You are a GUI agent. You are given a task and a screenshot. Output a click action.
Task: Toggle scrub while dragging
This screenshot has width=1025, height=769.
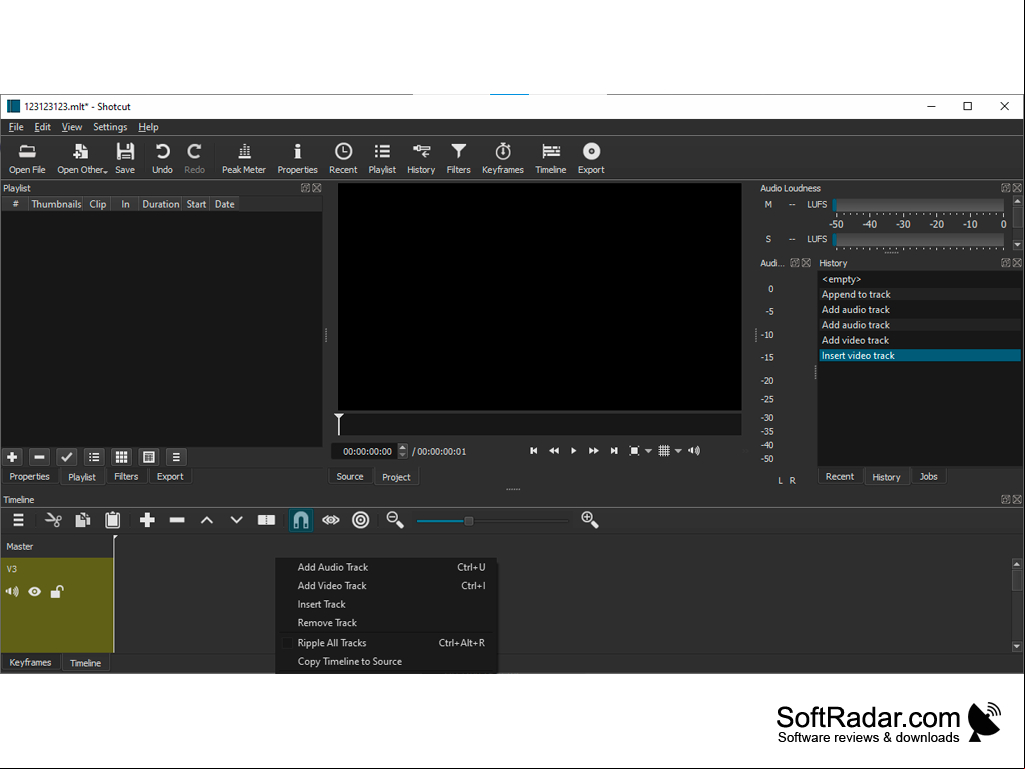tap(331, 521)
